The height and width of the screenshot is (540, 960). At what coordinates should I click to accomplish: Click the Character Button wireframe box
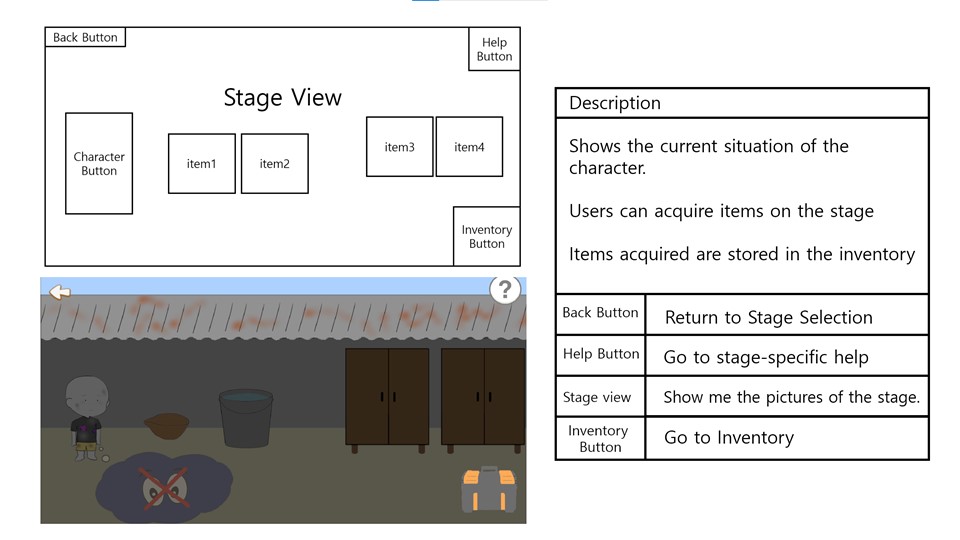(99, 163)
